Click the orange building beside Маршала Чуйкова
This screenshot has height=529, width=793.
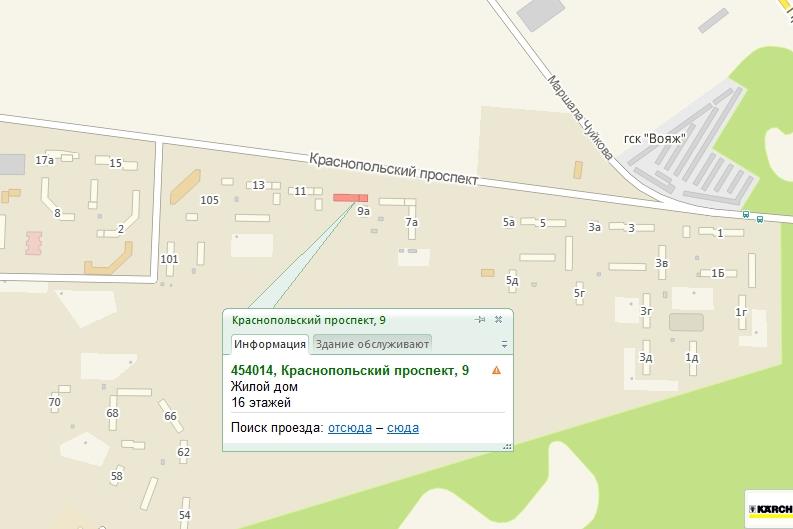578,170
